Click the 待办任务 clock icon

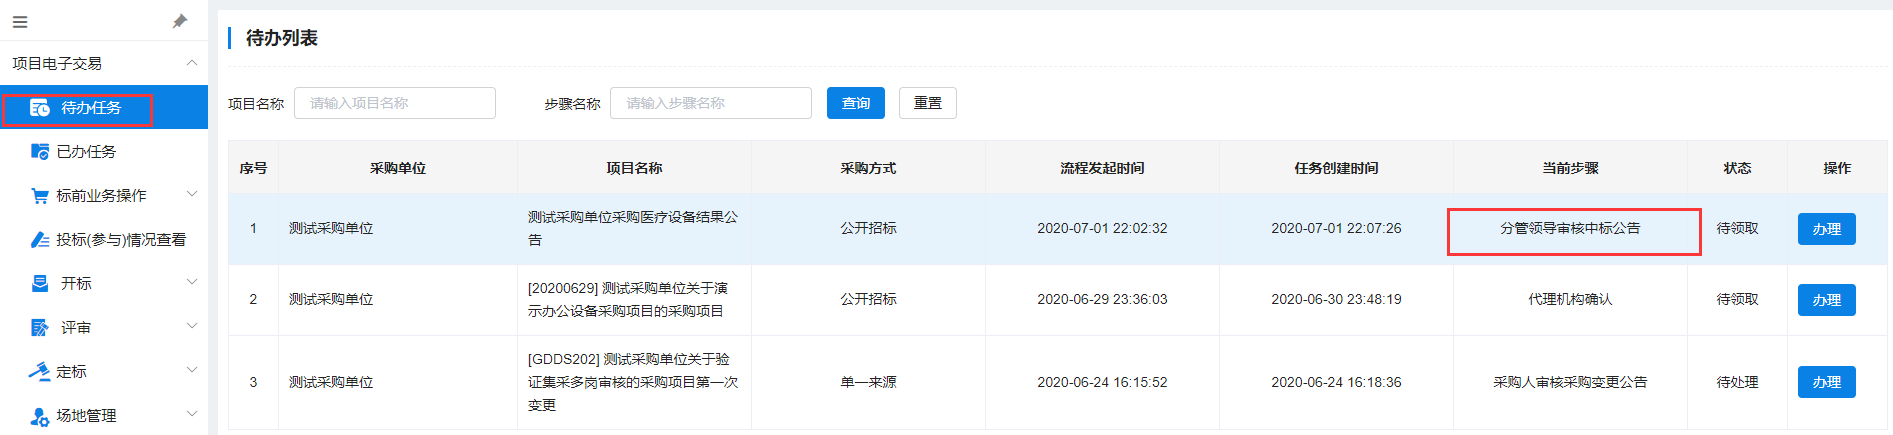pyautogui.click(x=40, y=108)
